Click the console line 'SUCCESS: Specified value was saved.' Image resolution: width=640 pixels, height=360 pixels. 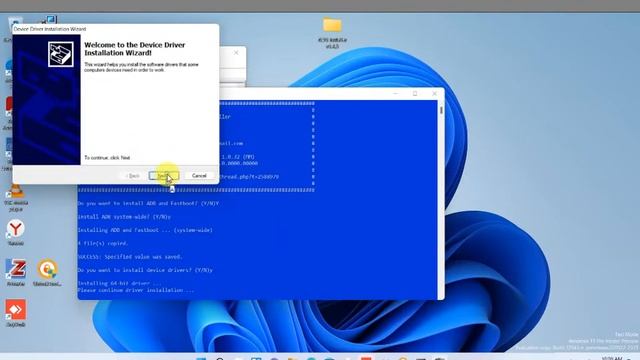(x=130, y=257)
